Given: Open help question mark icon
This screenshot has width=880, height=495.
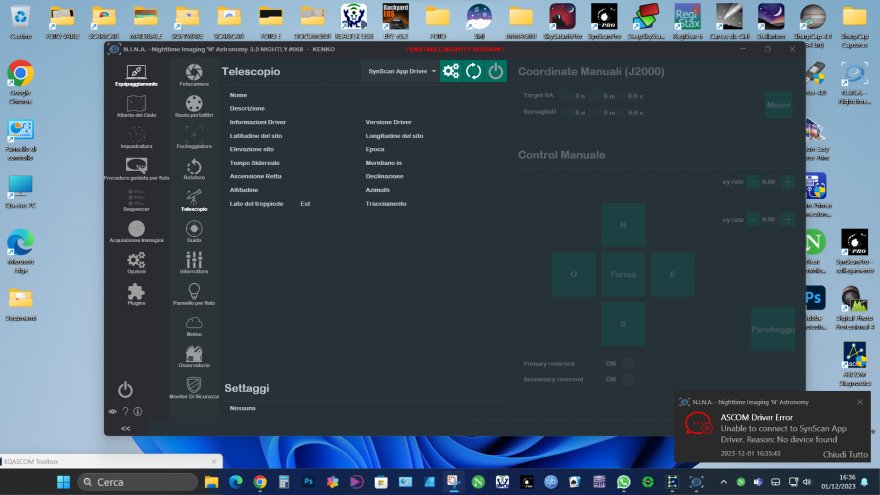Looking at the screenshot, I should point(126,411).
